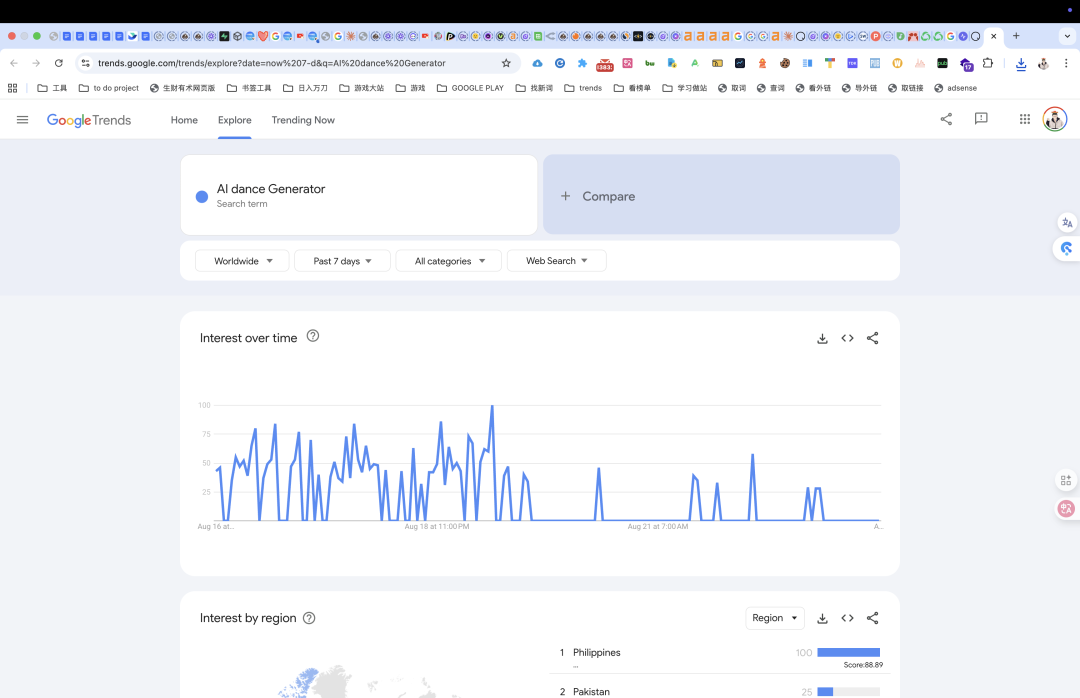Open the All categories dropdown

click(x=448, y=260)
